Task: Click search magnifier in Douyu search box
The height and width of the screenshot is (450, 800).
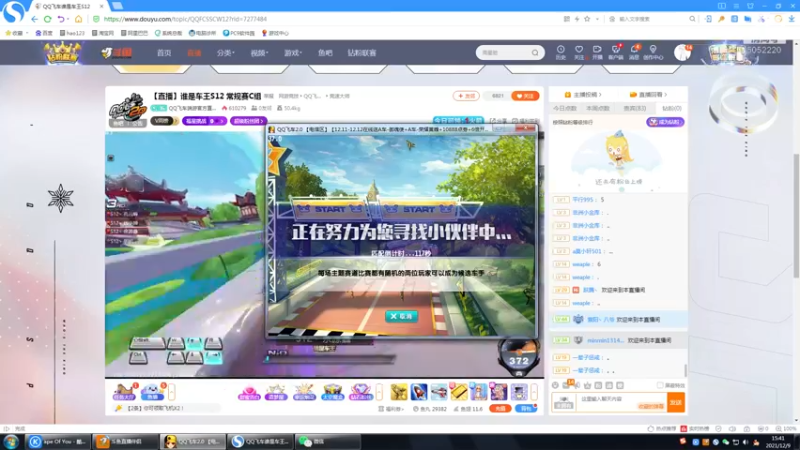Action: pyautogui.click(x=535, y=53)
